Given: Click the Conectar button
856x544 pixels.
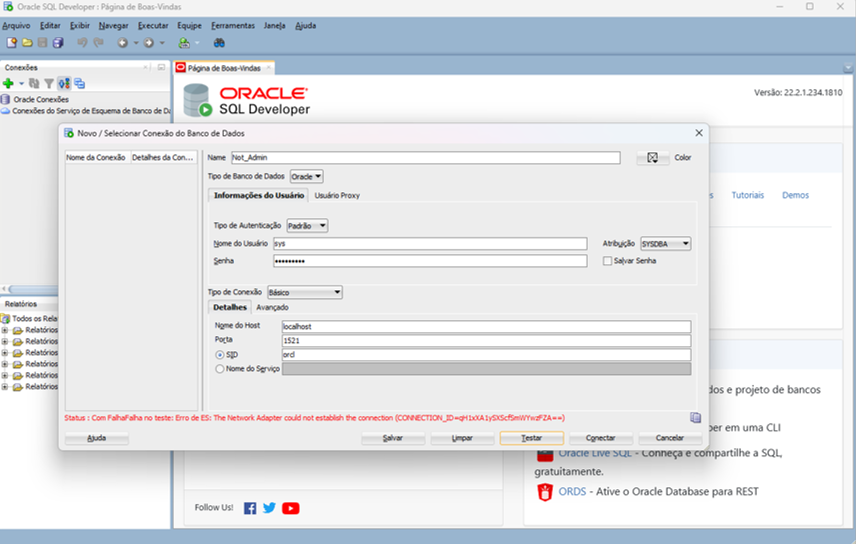Looking at the screenshot, I should pos(601,438).
